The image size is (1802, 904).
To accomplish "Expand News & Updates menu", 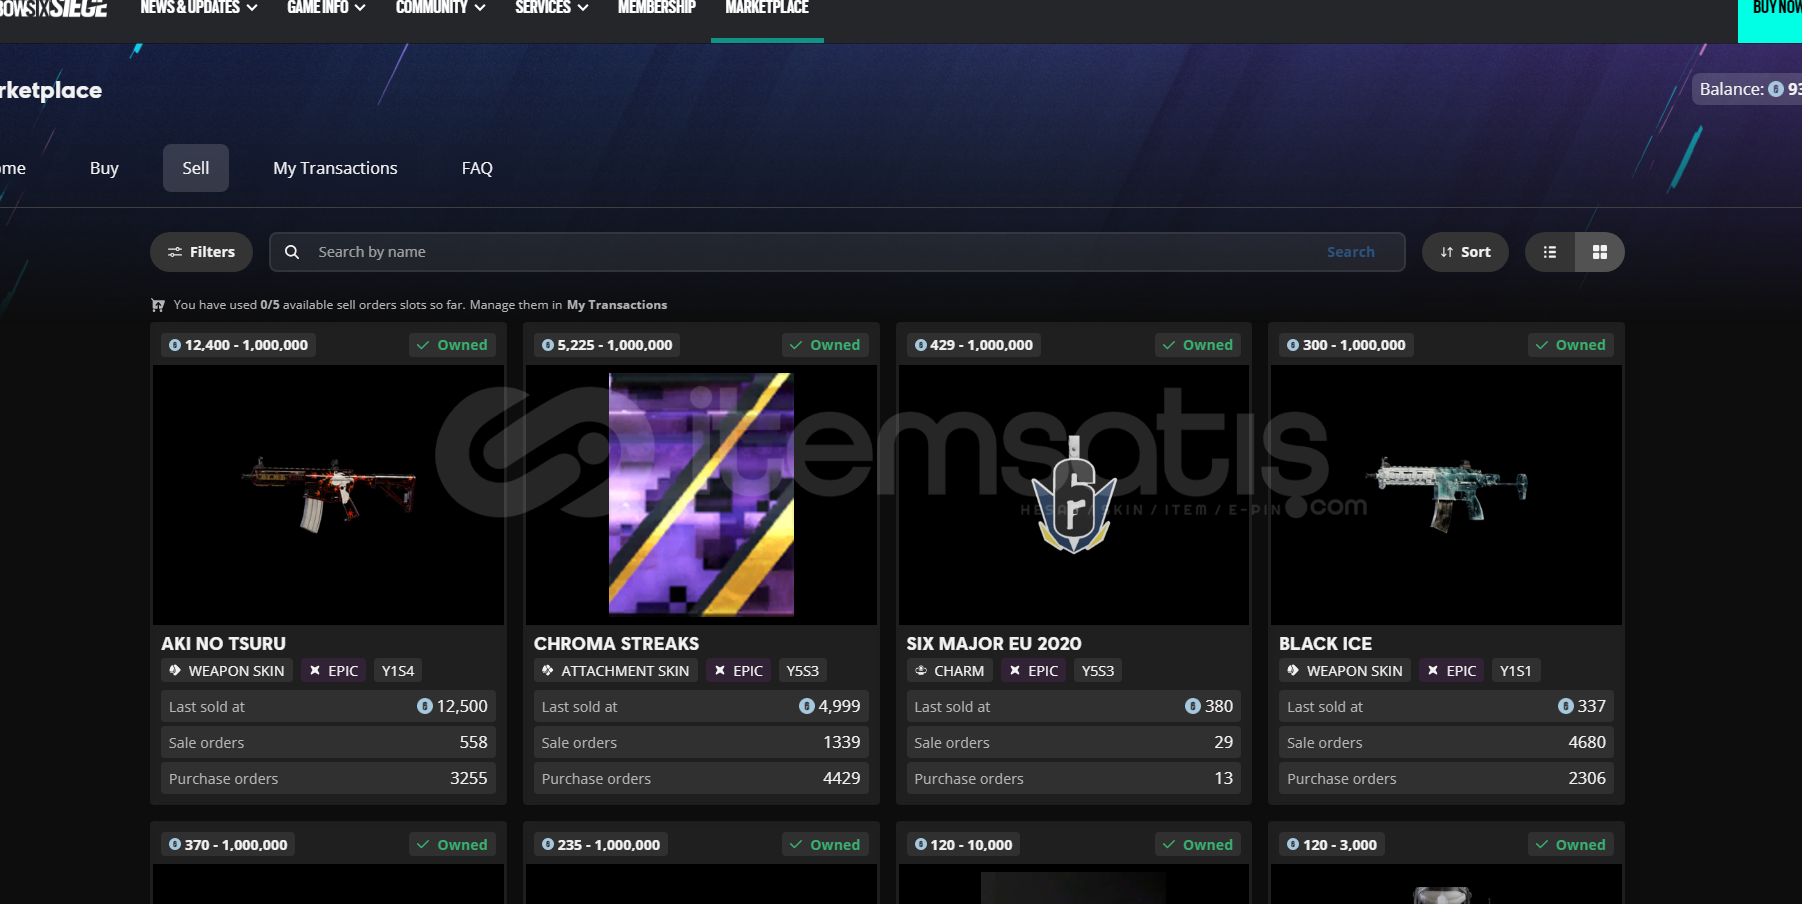I will tap(199, 8).
